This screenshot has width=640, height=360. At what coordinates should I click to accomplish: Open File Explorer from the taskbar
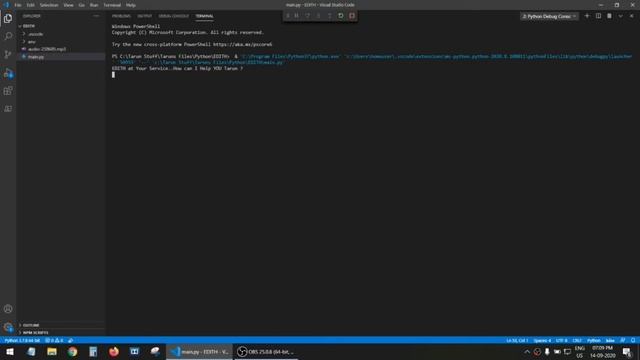[x=52, y=351]
